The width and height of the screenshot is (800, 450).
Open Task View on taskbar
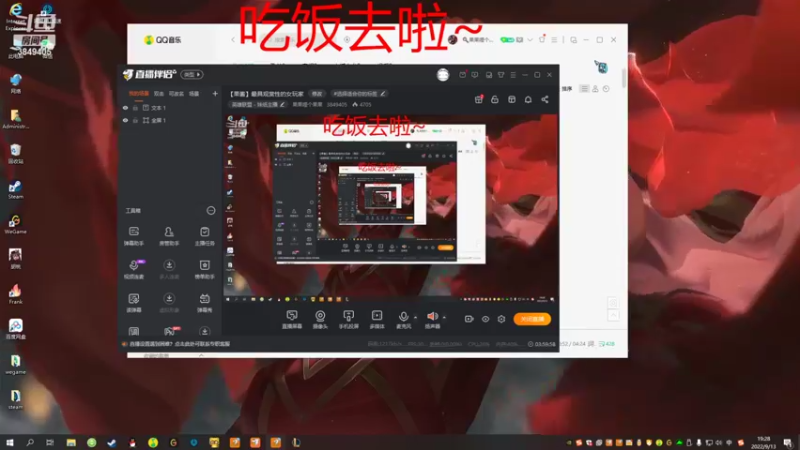click(49, 442)
